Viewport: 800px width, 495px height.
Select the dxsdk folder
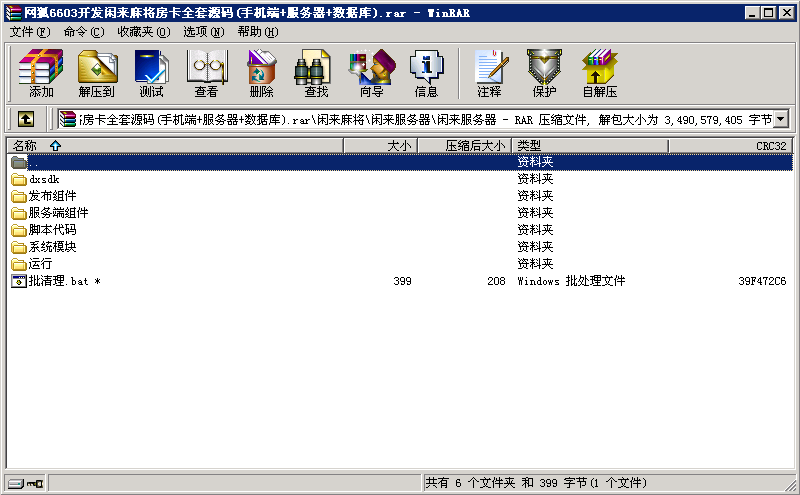[44, 179]
